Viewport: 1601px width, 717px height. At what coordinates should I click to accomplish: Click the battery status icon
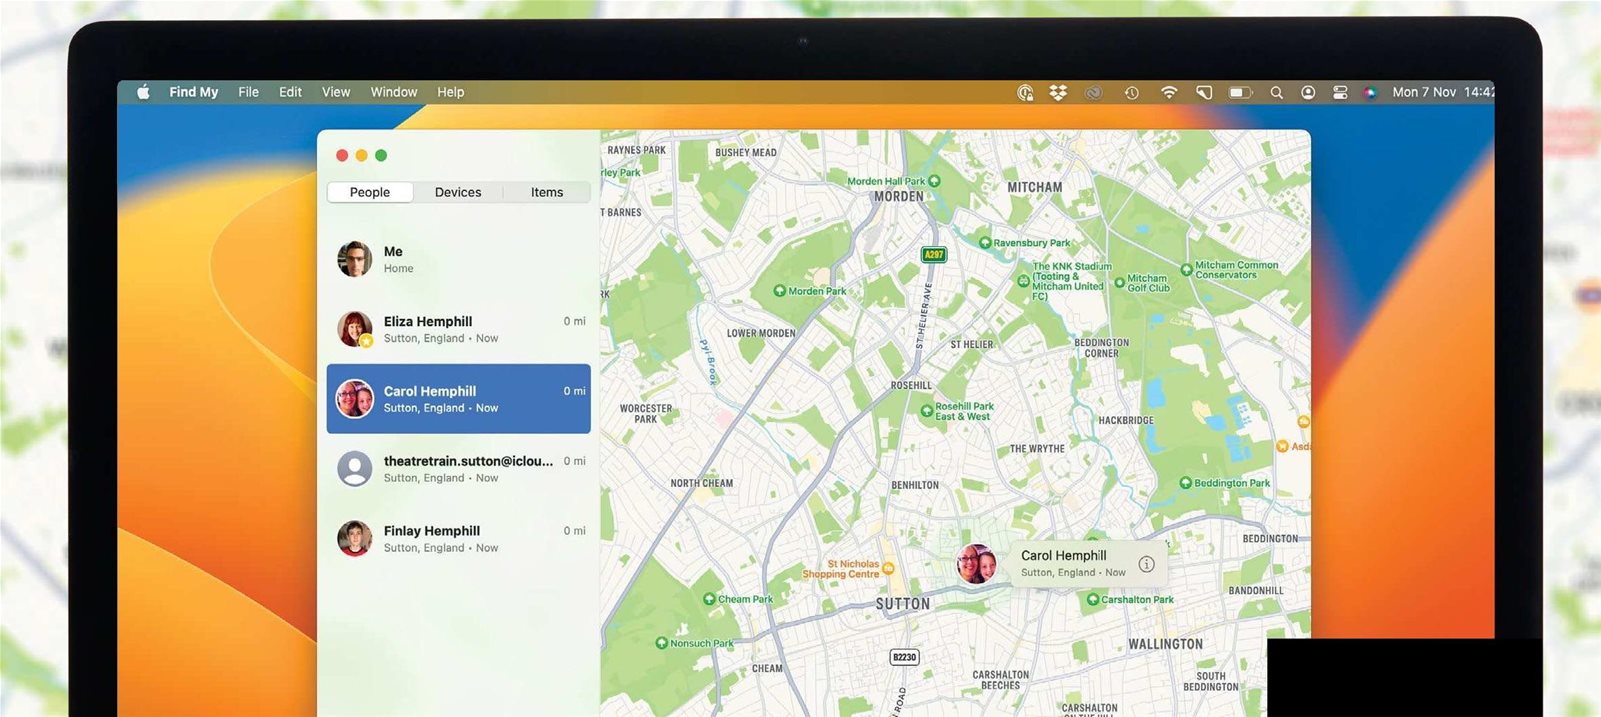coord(1240,92)
